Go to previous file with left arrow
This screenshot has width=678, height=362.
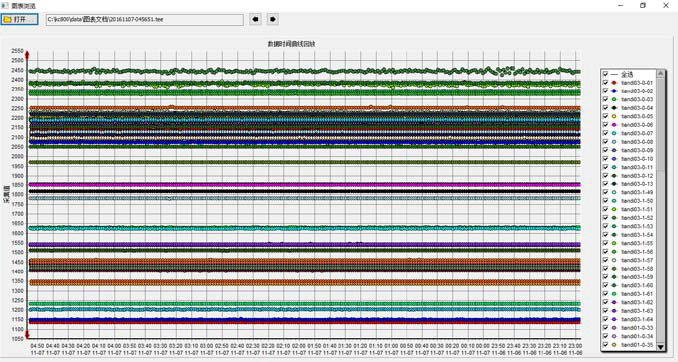point(256,19)
